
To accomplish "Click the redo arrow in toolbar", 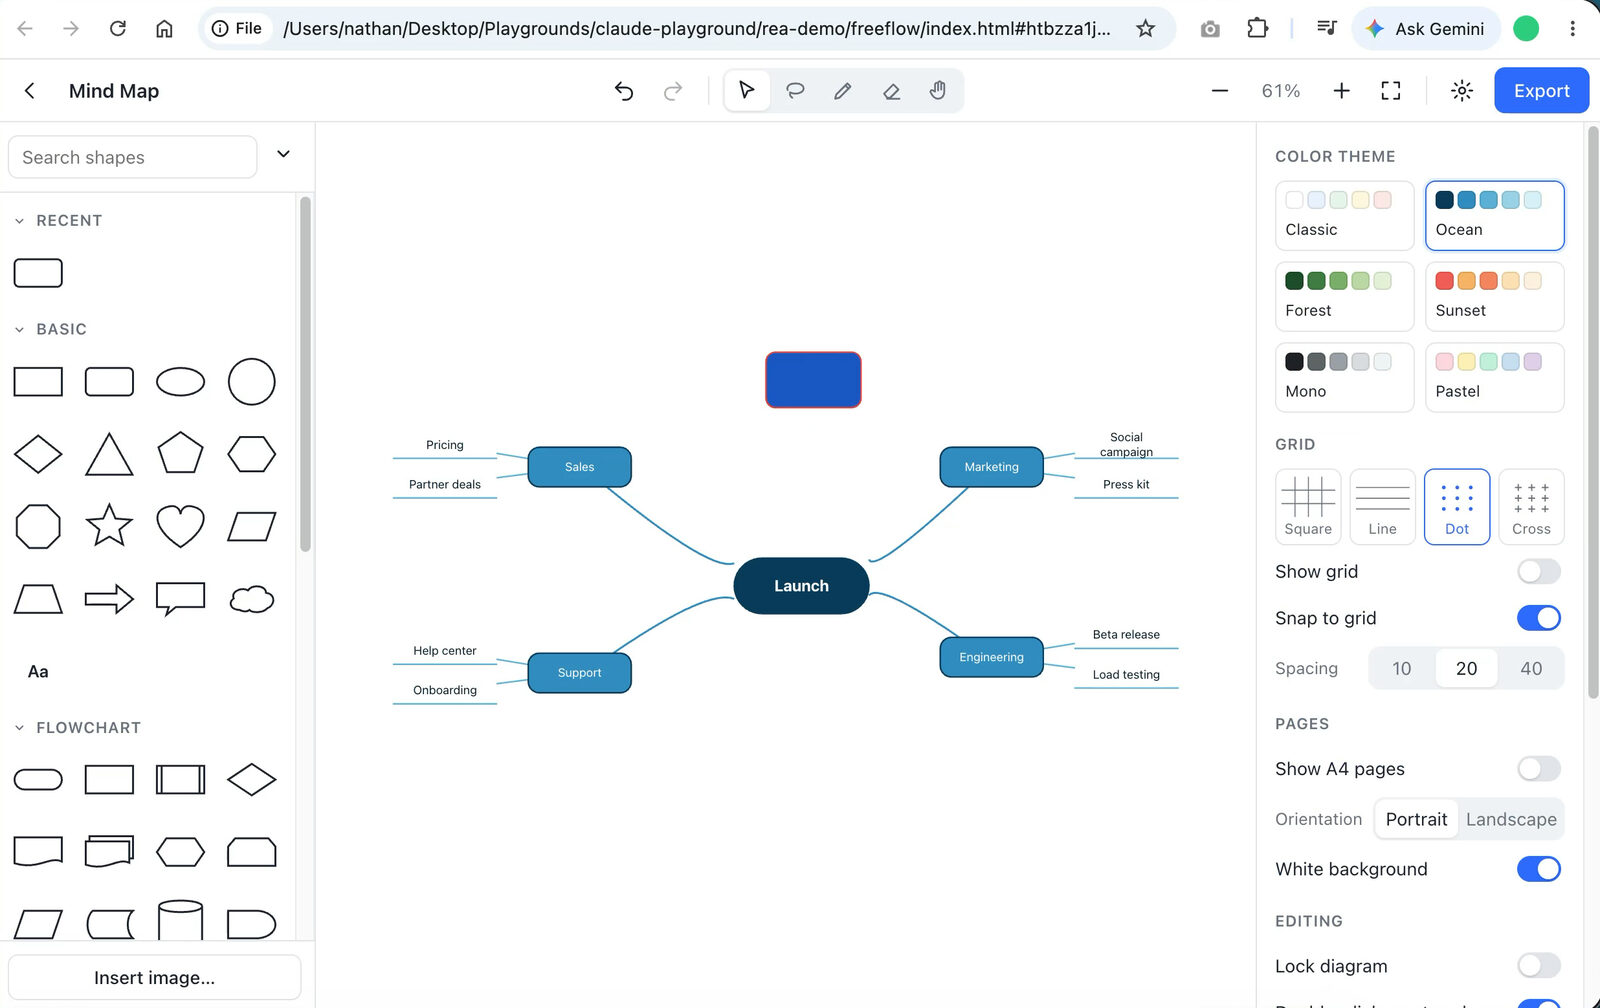I will [673, 91].
